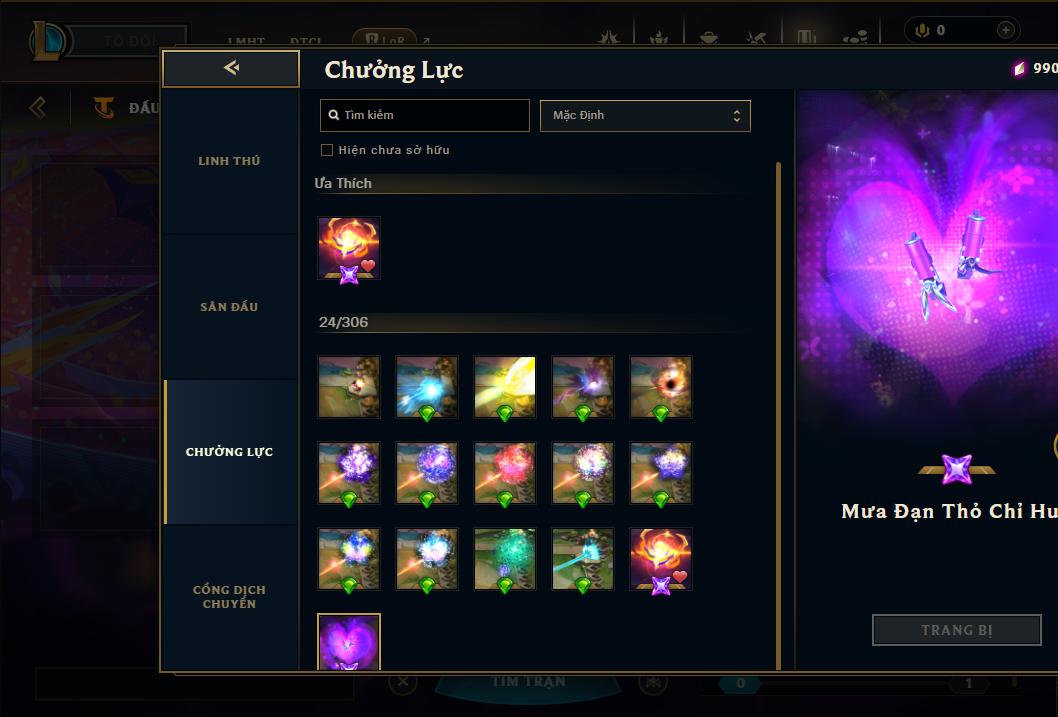Switch to the Linh Thú tab
This screenshot has height=717, width=1058.
229,161
